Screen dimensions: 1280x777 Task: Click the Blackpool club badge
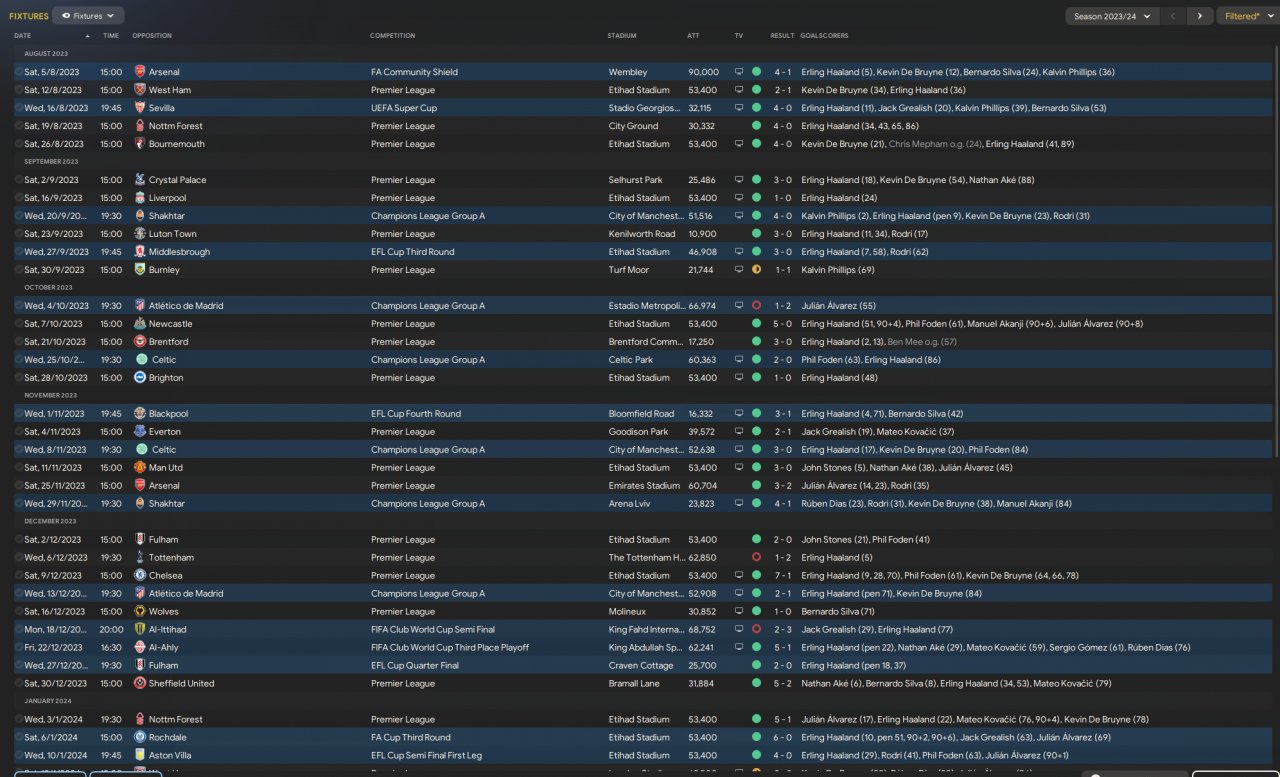pyautogui.click(x=140, y=414)
